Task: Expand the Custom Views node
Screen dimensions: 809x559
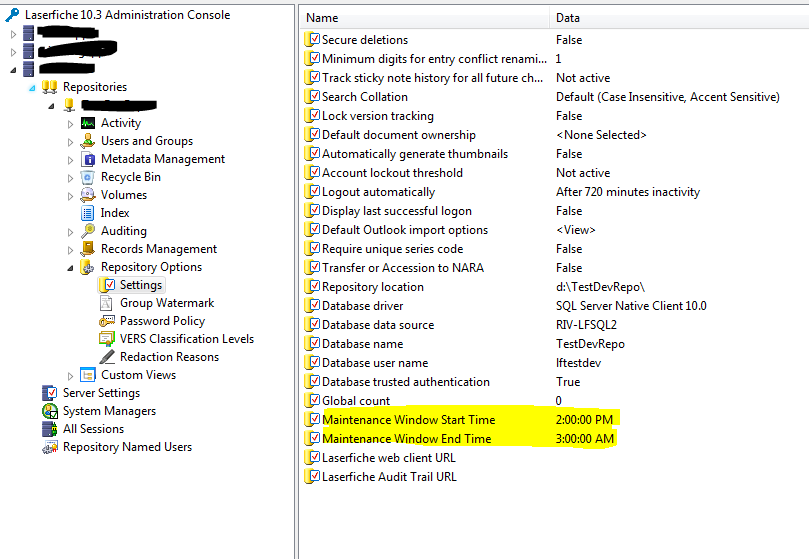Action: 70,376
